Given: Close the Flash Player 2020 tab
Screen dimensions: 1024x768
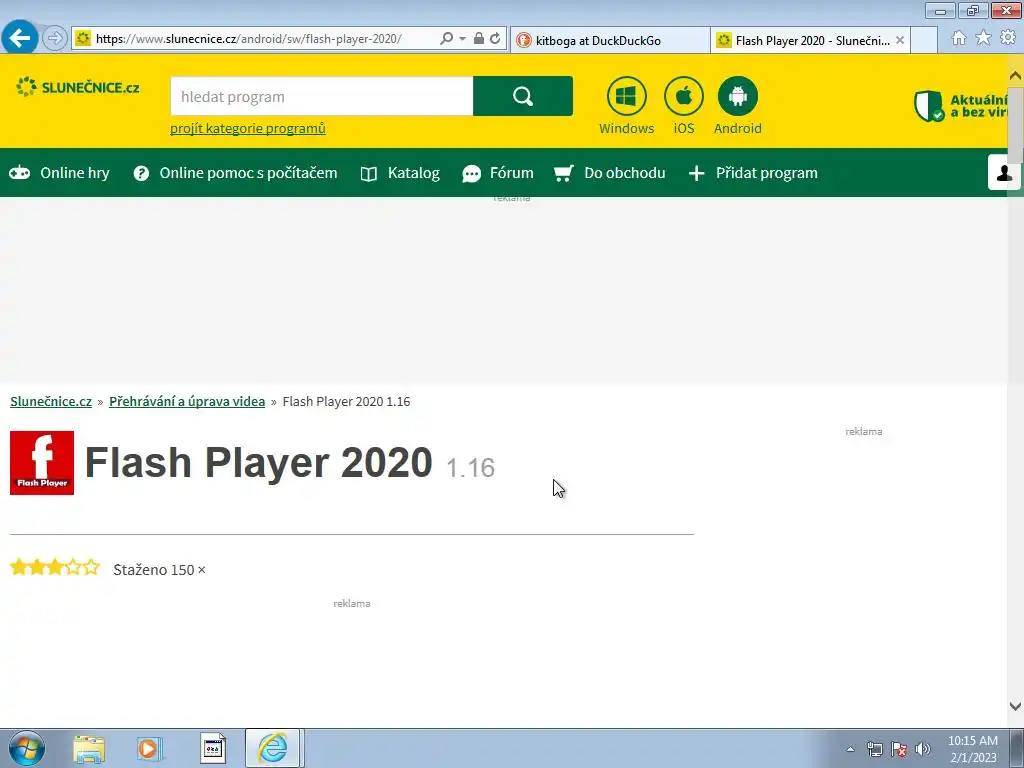Looking at the screenshot, I should click(900, 40).
